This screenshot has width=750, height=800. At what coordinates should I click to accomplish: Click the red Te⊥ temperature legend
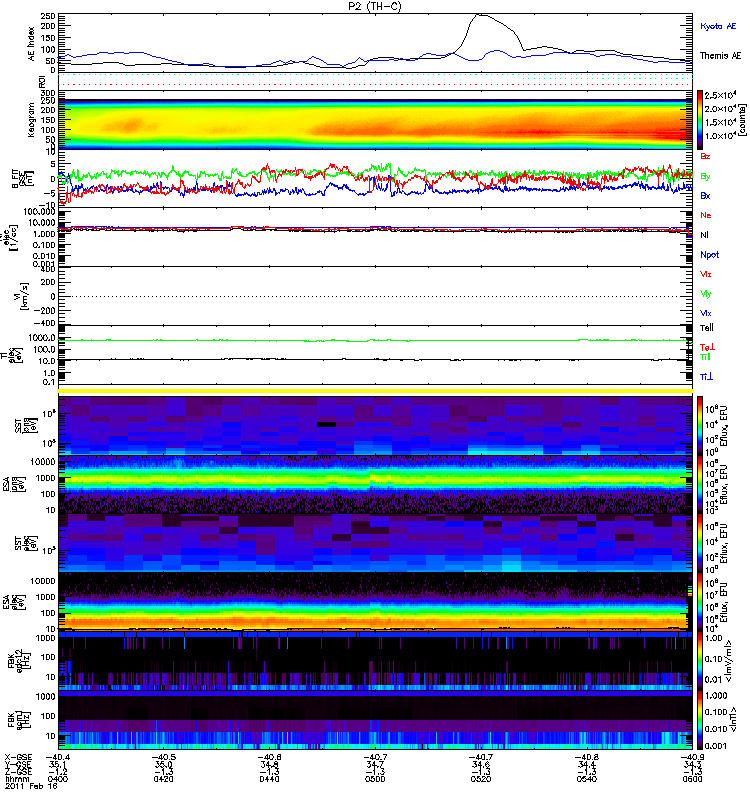[707, 347]
